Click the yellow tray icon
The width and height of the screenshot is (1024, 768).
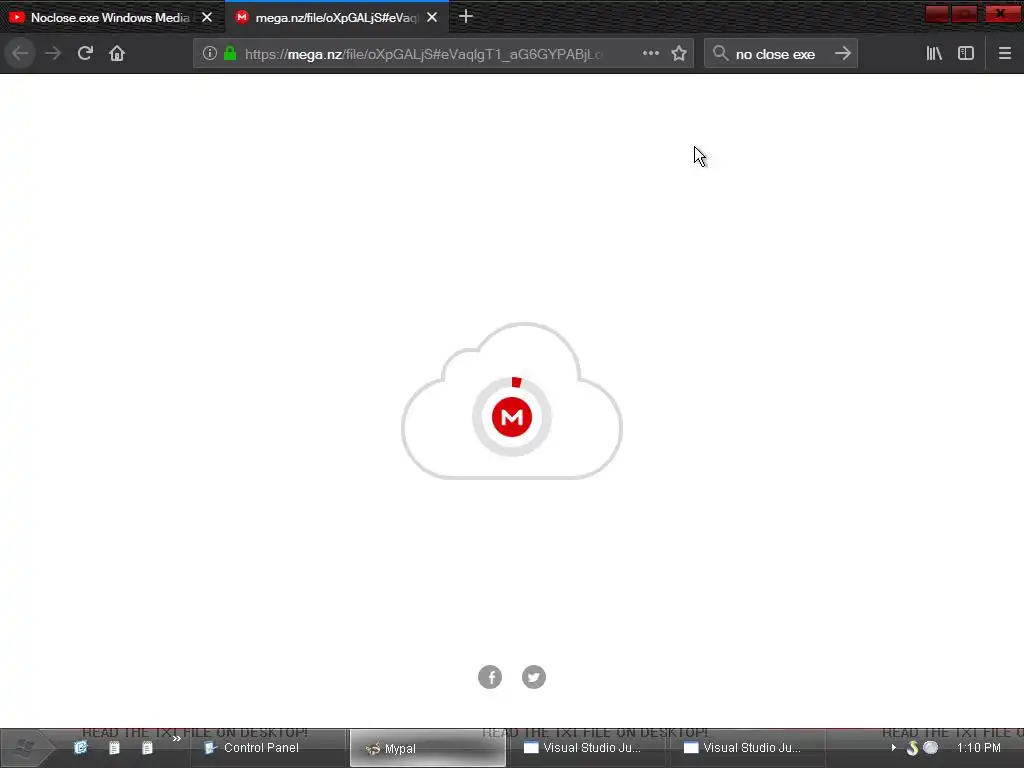coord(912,748)
